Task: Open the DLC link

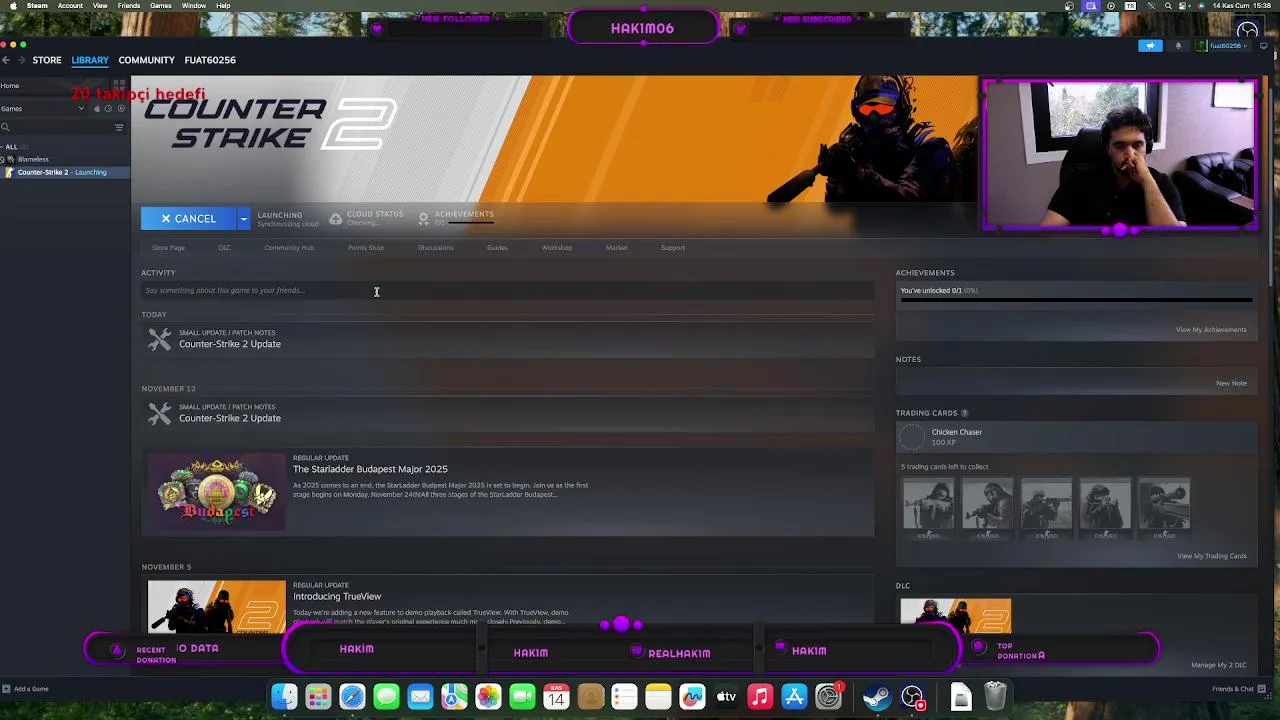Action: (x=225, y=247)
